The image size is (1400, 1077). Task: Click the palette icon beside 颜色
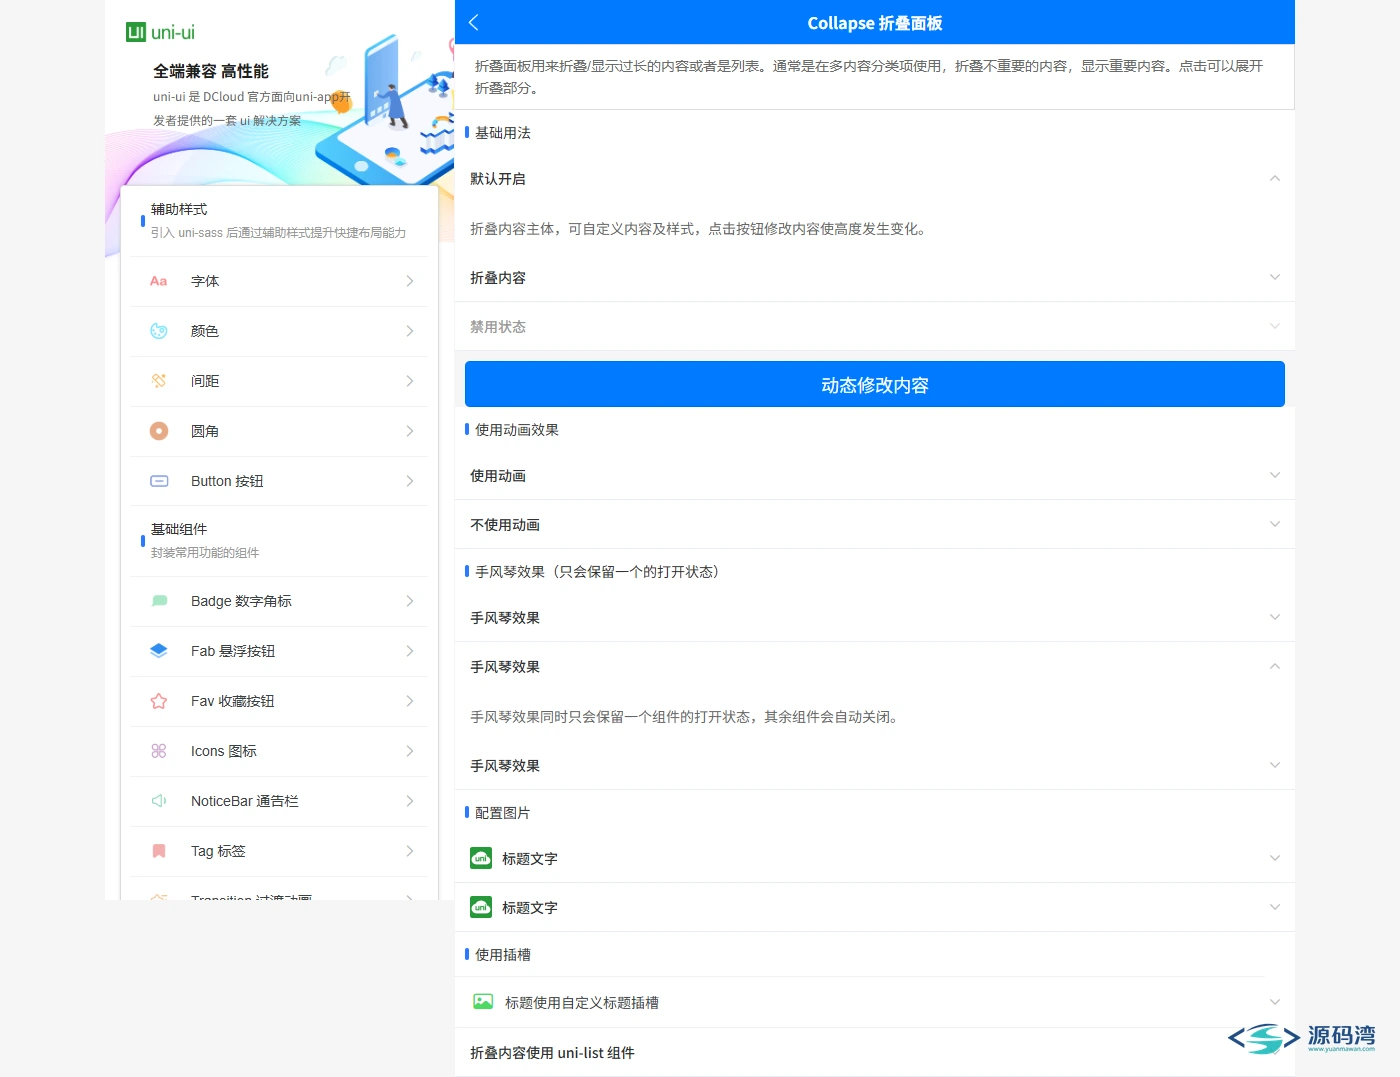pyautogui.click(x=159, y=331)
